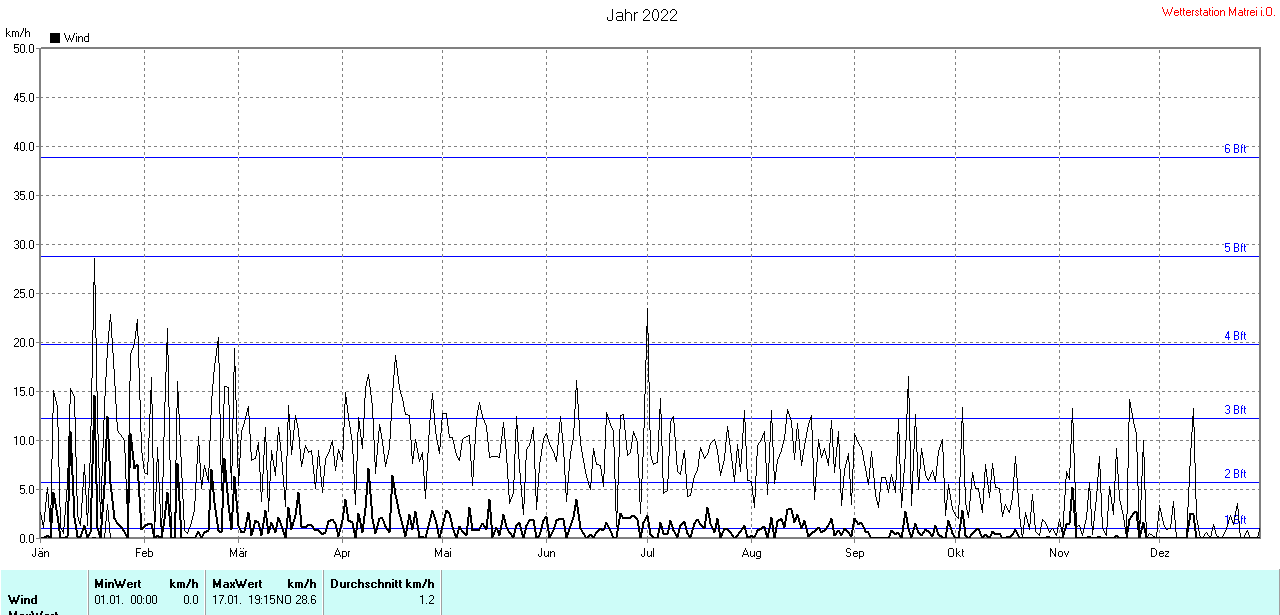The height and width of the screenshot is (615, 1280).
Task: Click the 'Jahr 2022' chart title
Action: (x=642, y=15)
